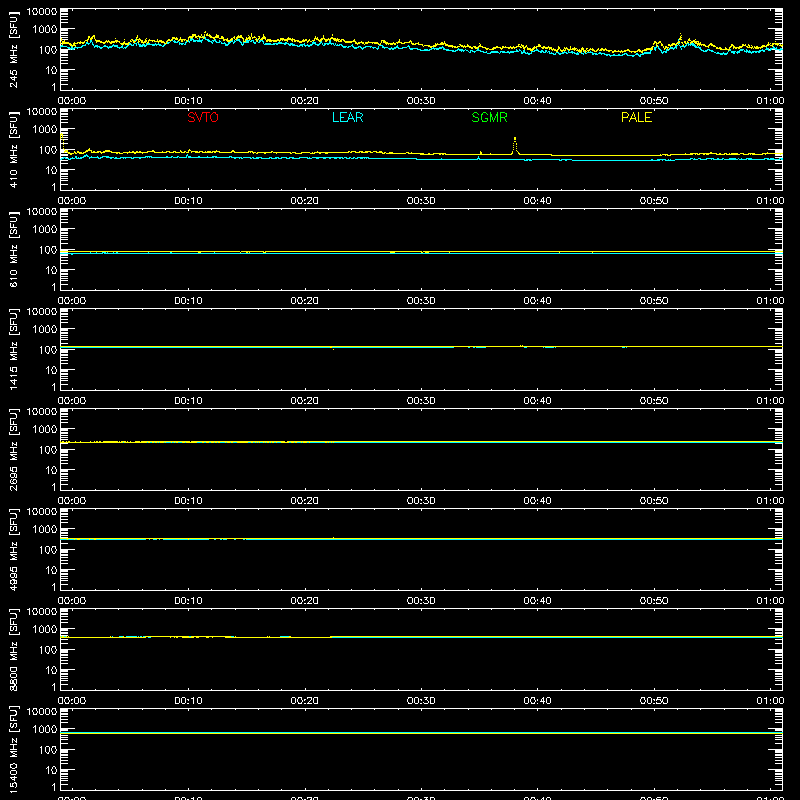Click the yellow spike in the 410 MHz plot
The height and width of the screenshot is (800, 800).
(515, 145)
